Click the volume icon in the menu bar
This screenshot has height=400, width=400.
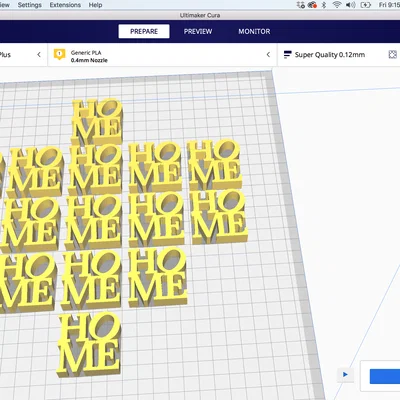tap(351, 5)
